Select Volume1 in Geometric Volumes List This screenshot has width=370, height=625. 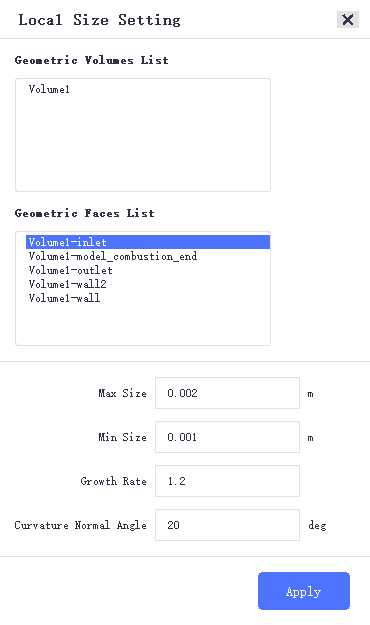[x=49, y=89]
